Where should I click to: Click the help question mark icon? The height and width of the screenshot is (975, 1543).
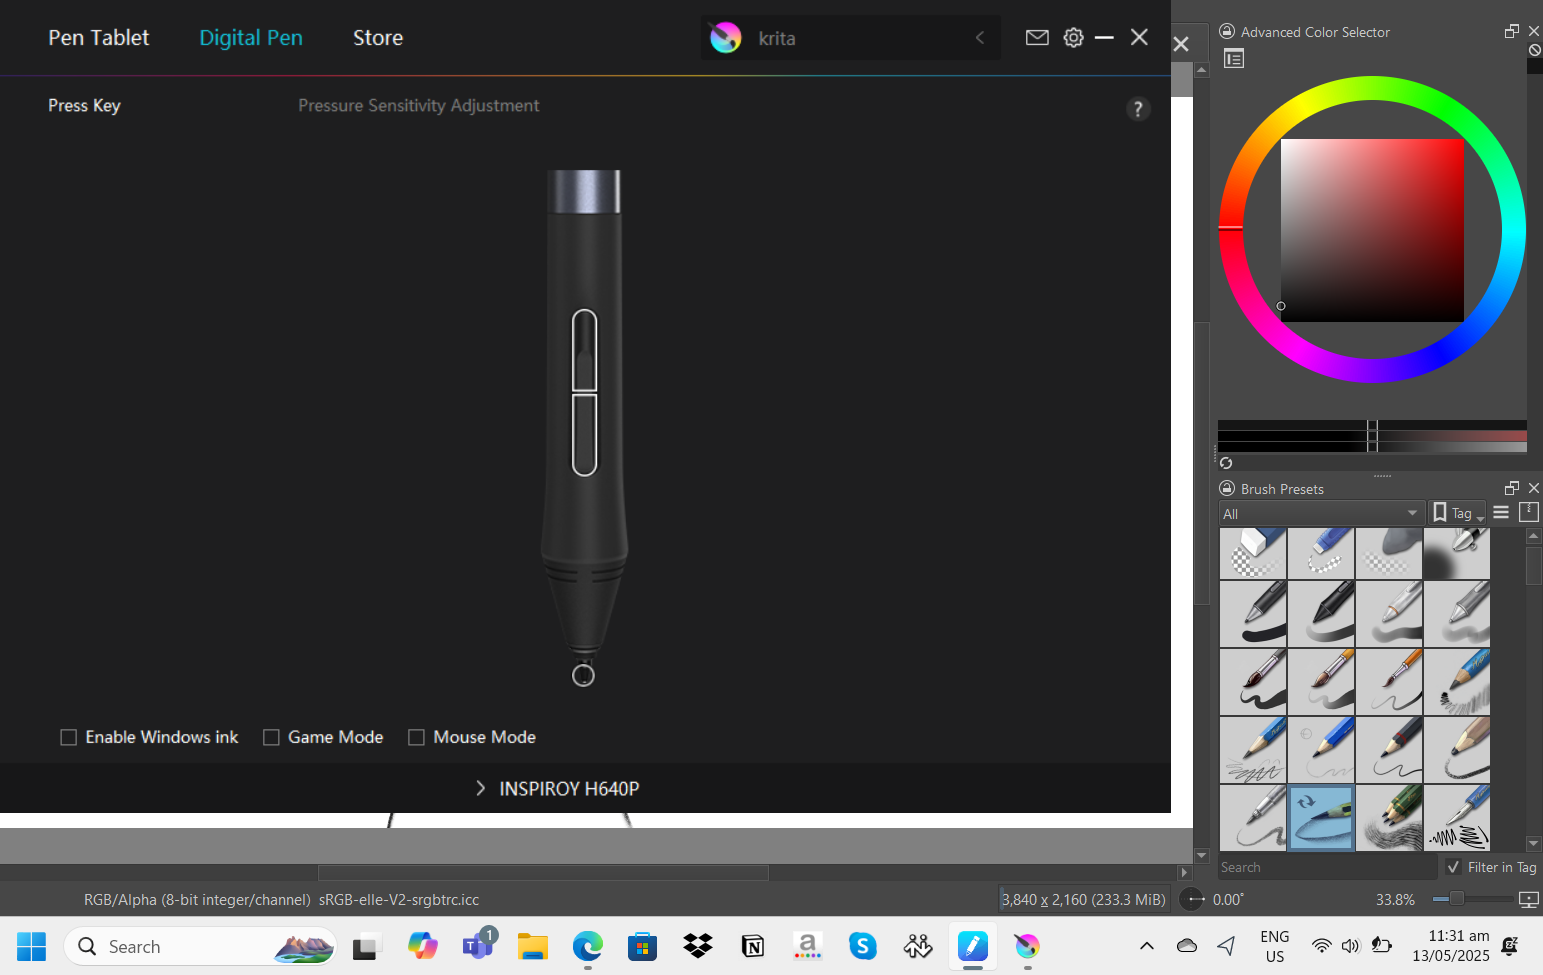pos(1137,109)
